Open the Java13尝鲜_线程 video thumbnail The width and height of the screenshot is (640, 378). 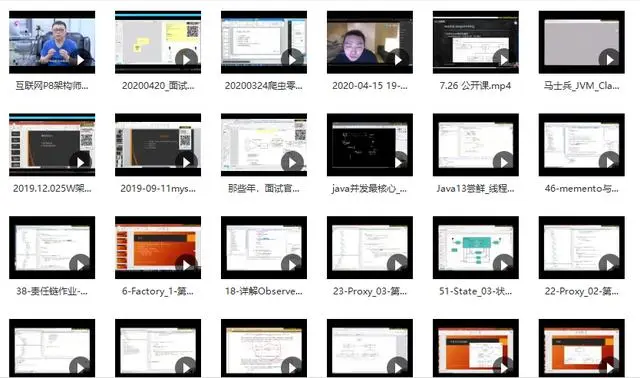(x=476, y=145)
